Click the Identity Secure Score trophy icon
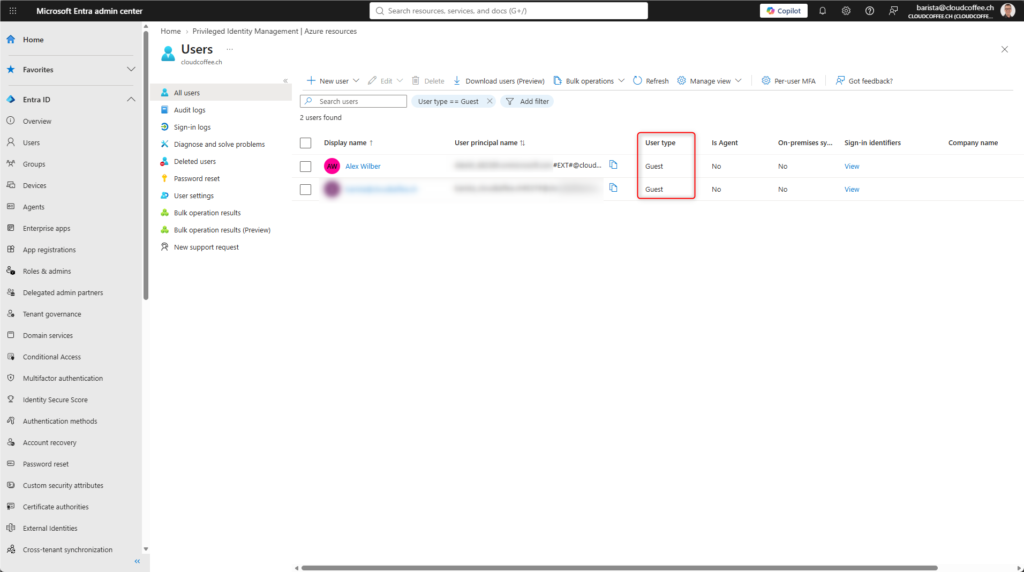The width and height of the screenshot is (1024, 572). (10, 400)
